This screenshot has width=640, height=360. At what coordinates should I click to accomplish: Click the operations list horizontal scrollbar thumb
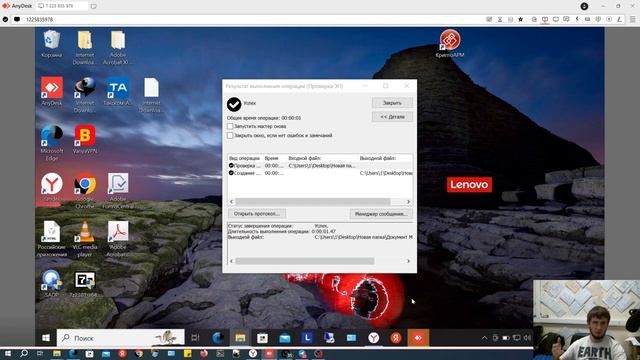[313, 202]
